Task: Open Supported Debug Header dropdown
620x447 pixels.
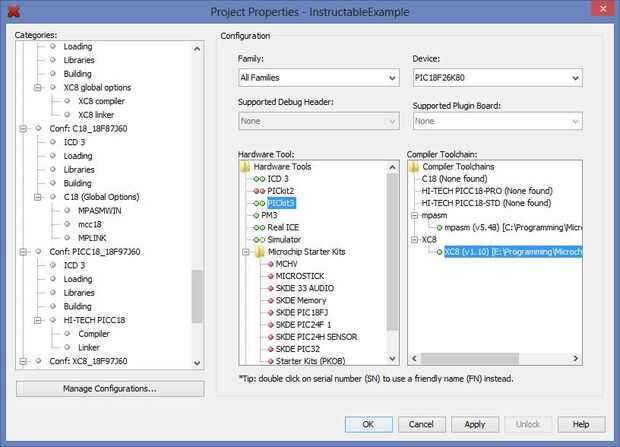Action: [319, 121]
